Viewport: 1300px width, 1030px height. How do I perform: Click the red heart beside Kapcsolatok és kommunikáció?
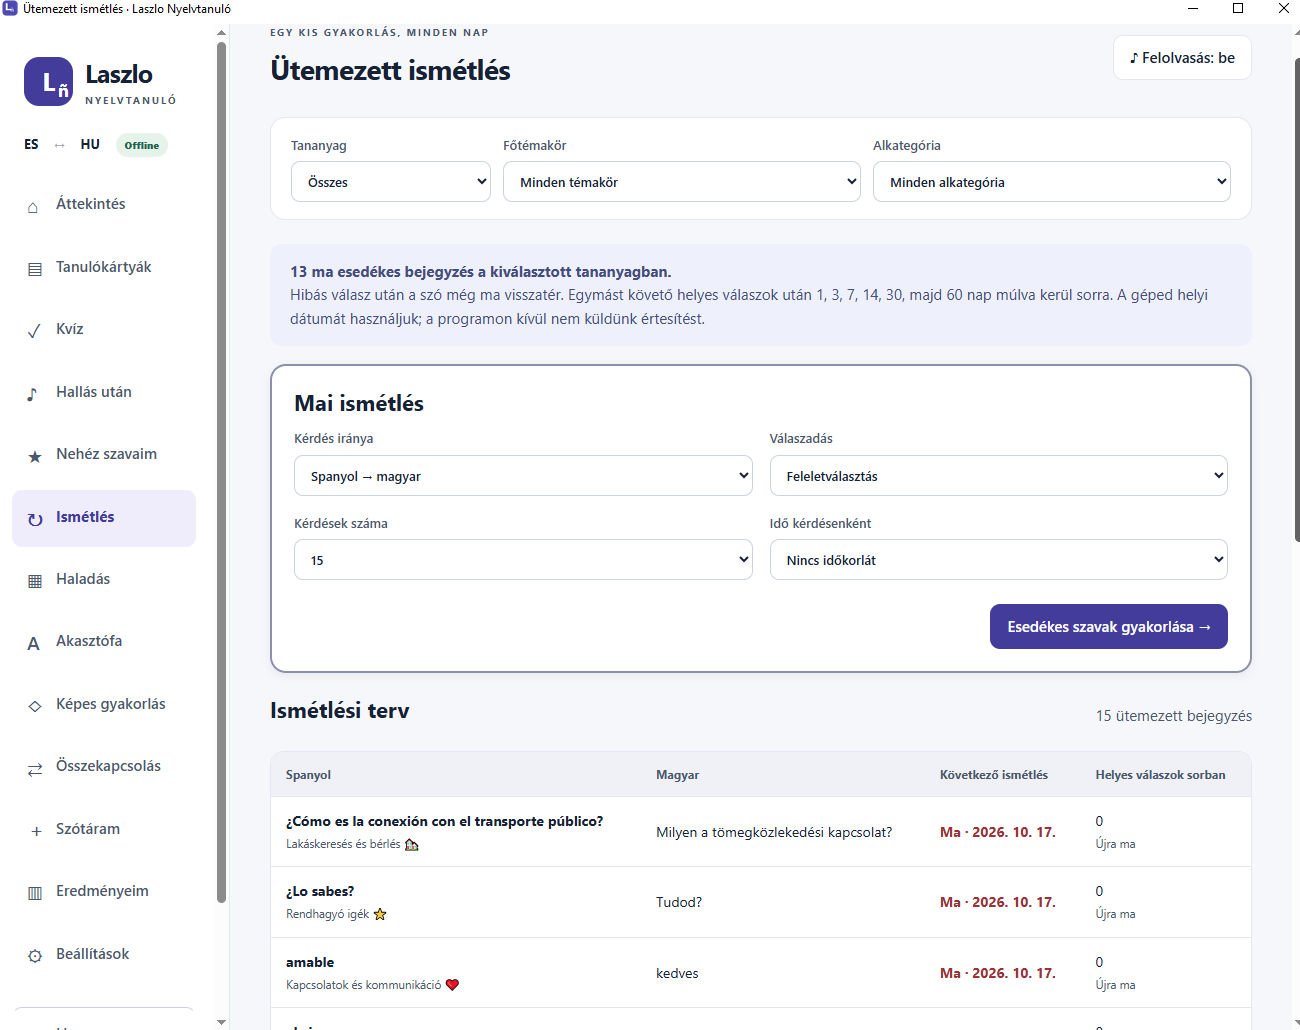tap(452, 985)
